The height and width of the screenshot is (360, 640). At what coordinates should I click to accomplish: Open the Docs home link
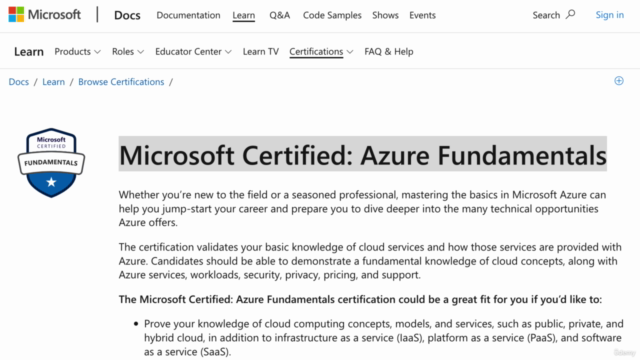coord(127,15)
